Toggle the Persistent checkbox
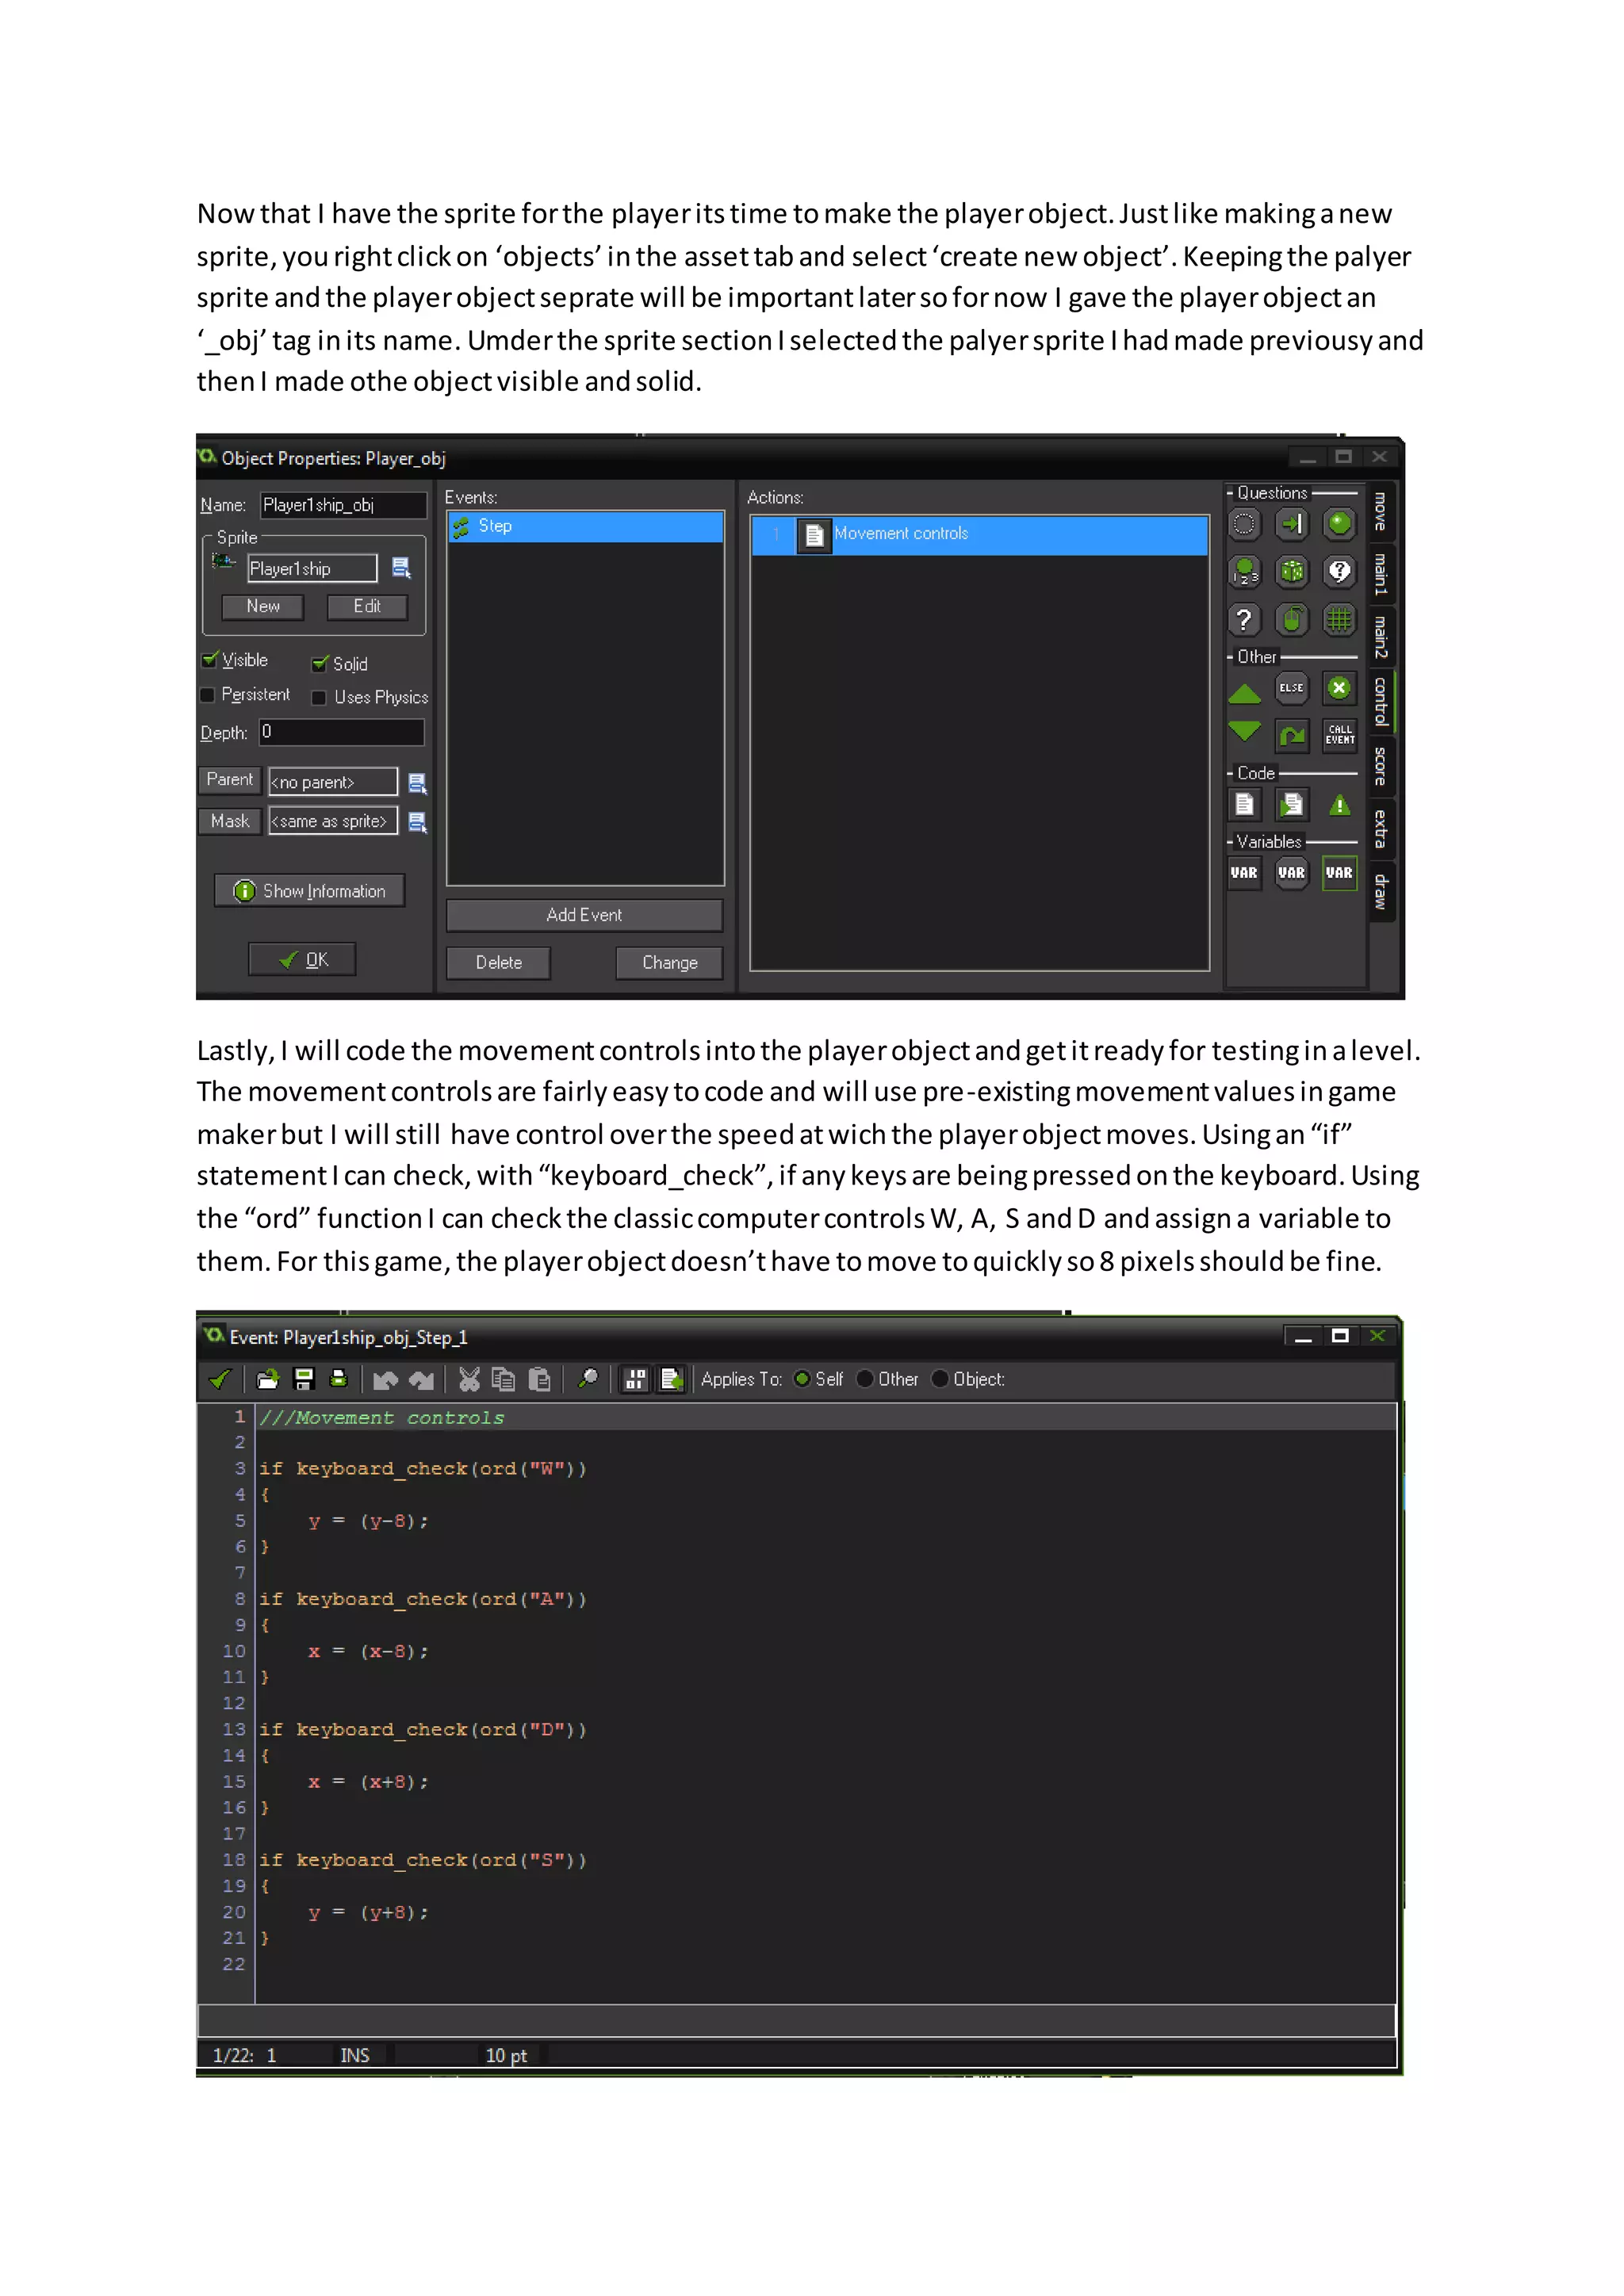Screen dimensions: 1624x2296 click(208, 695)
